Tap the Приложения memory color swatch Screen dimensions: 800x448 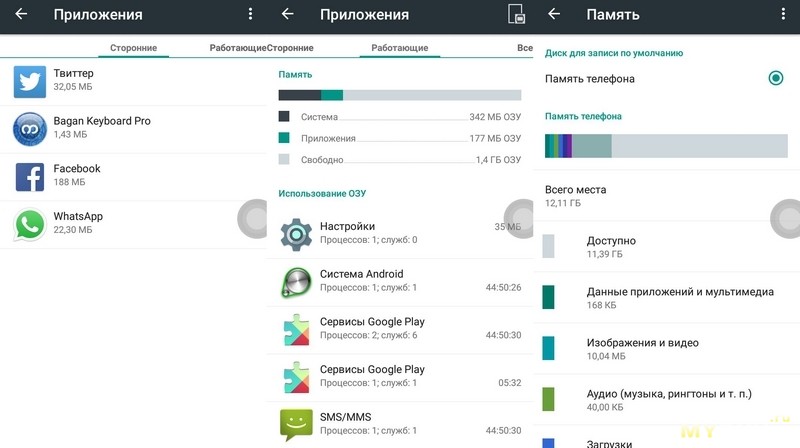click(x=284, y=138)
